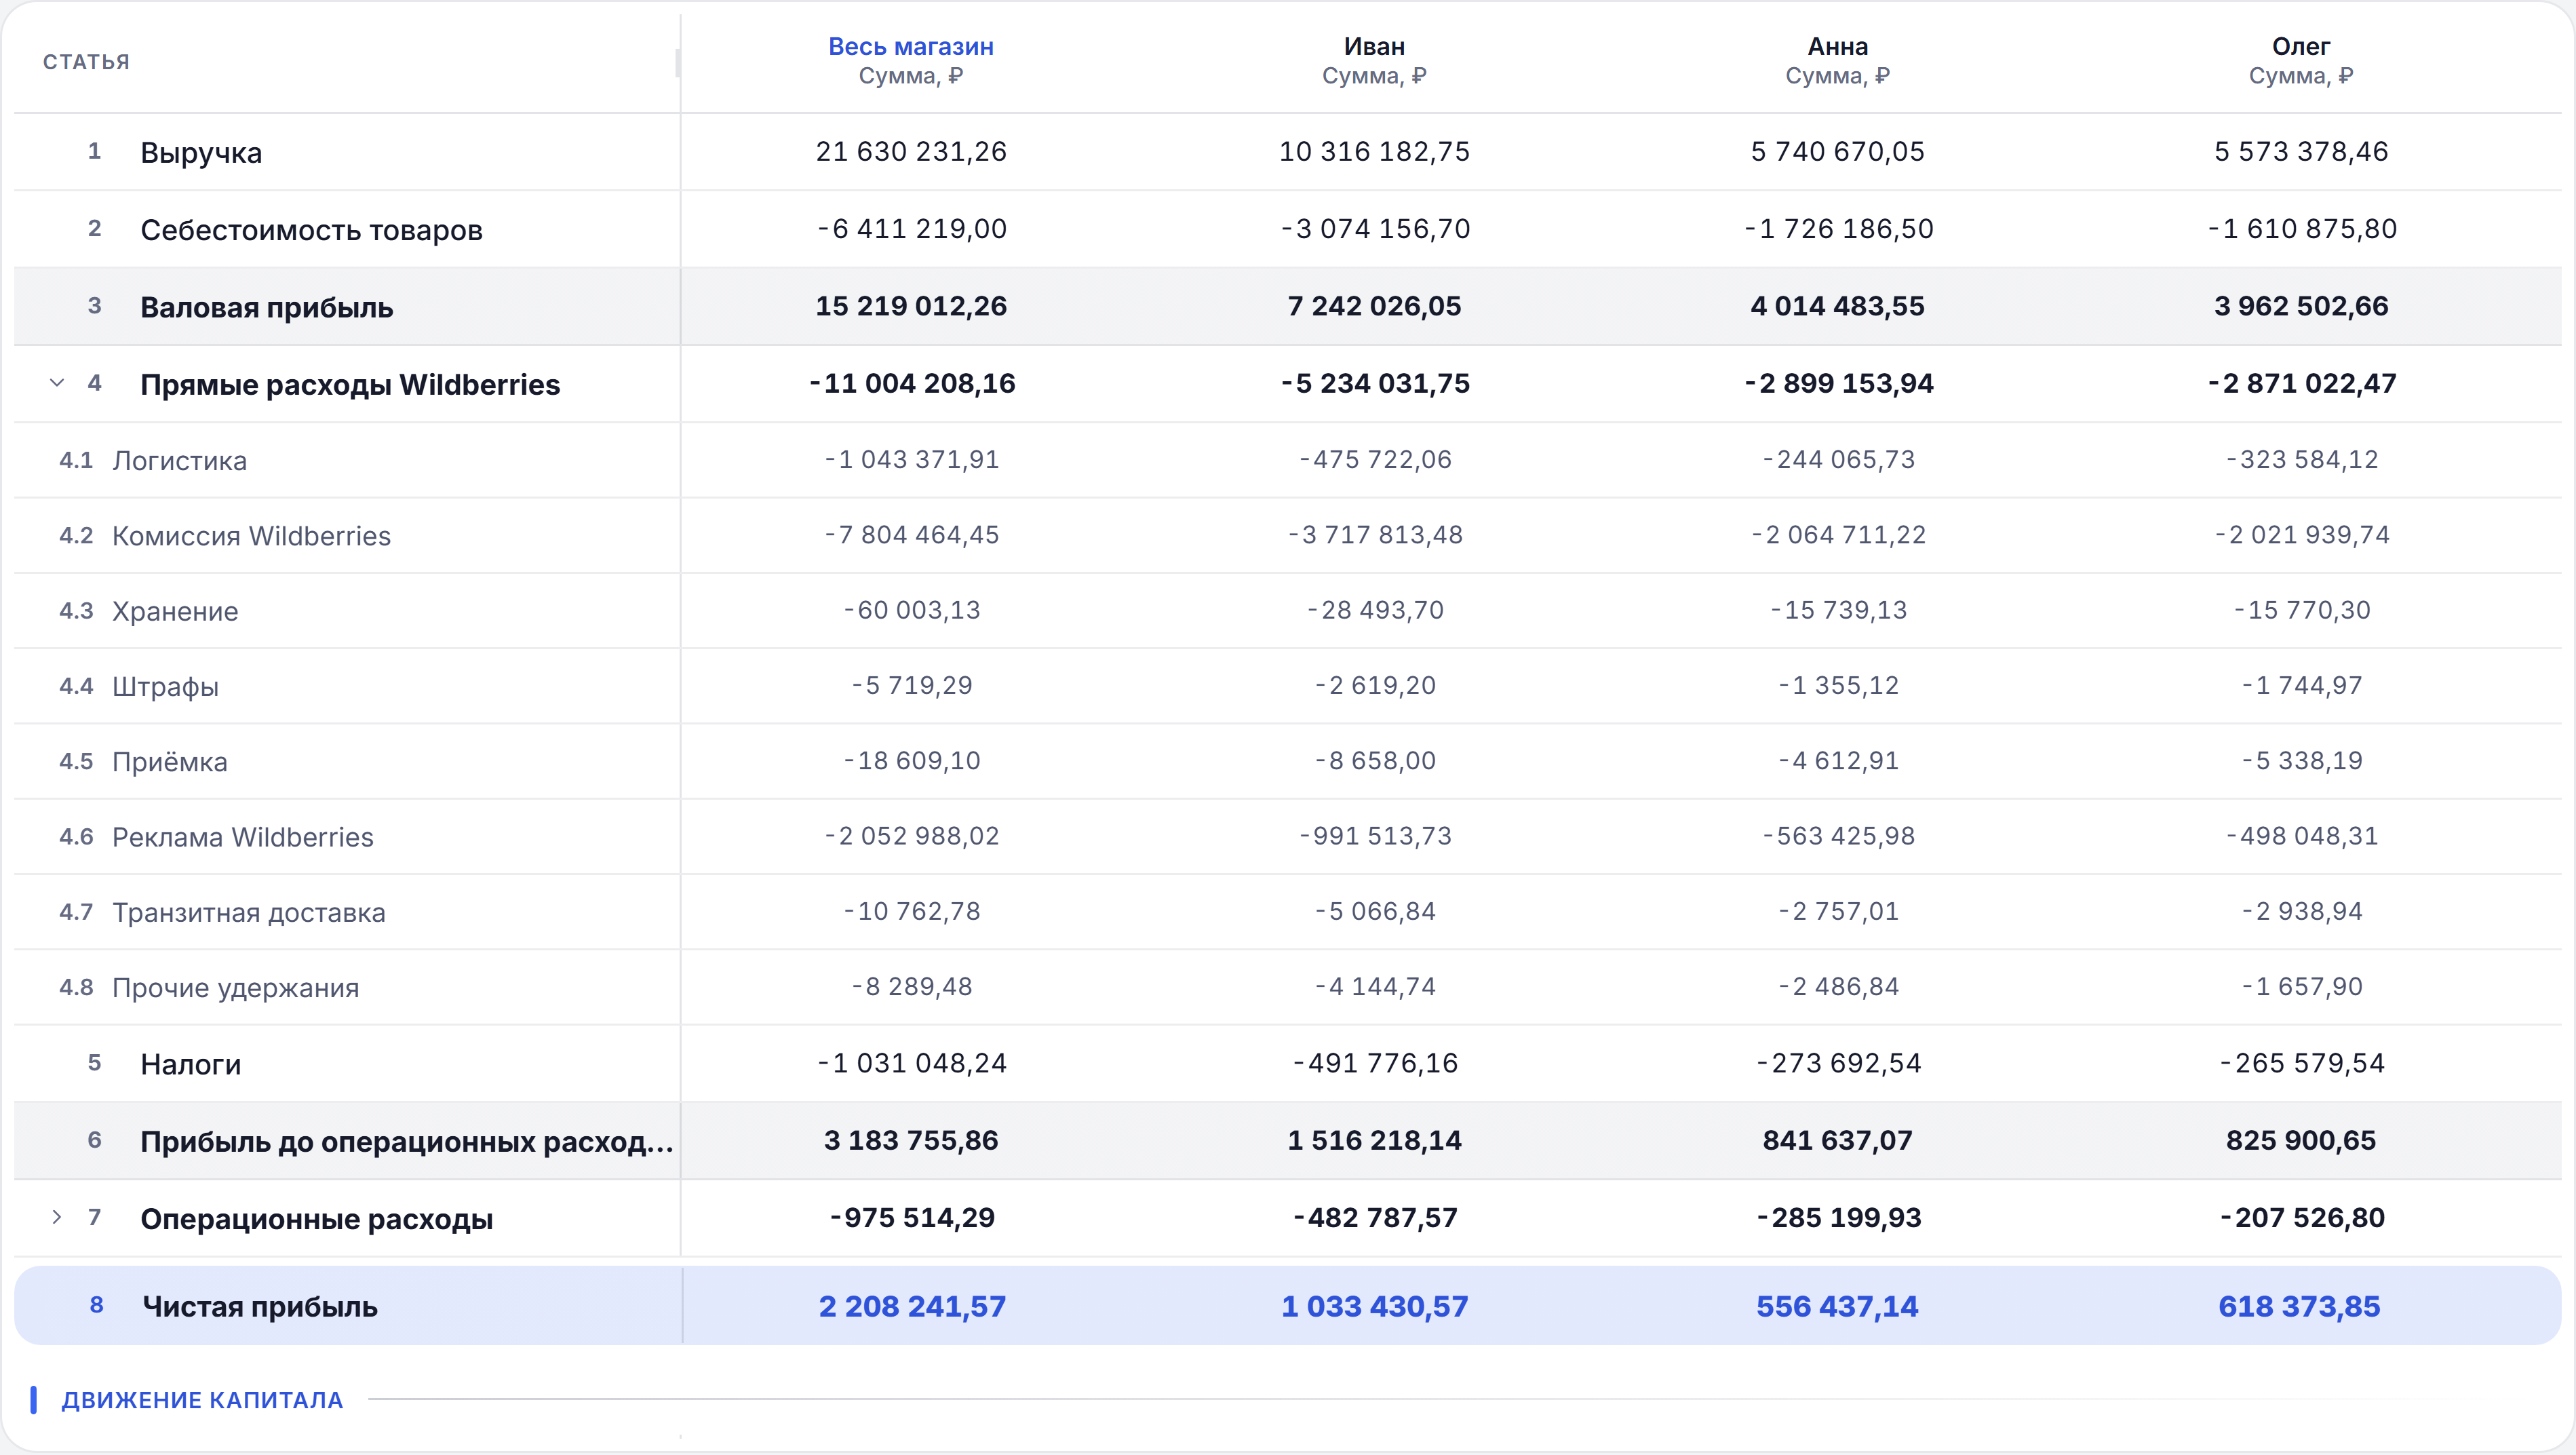Click Олег's cost of goods -1 610 875,80
The width and height of the screenshot is (2576, 1455).
pos(2301,229)
